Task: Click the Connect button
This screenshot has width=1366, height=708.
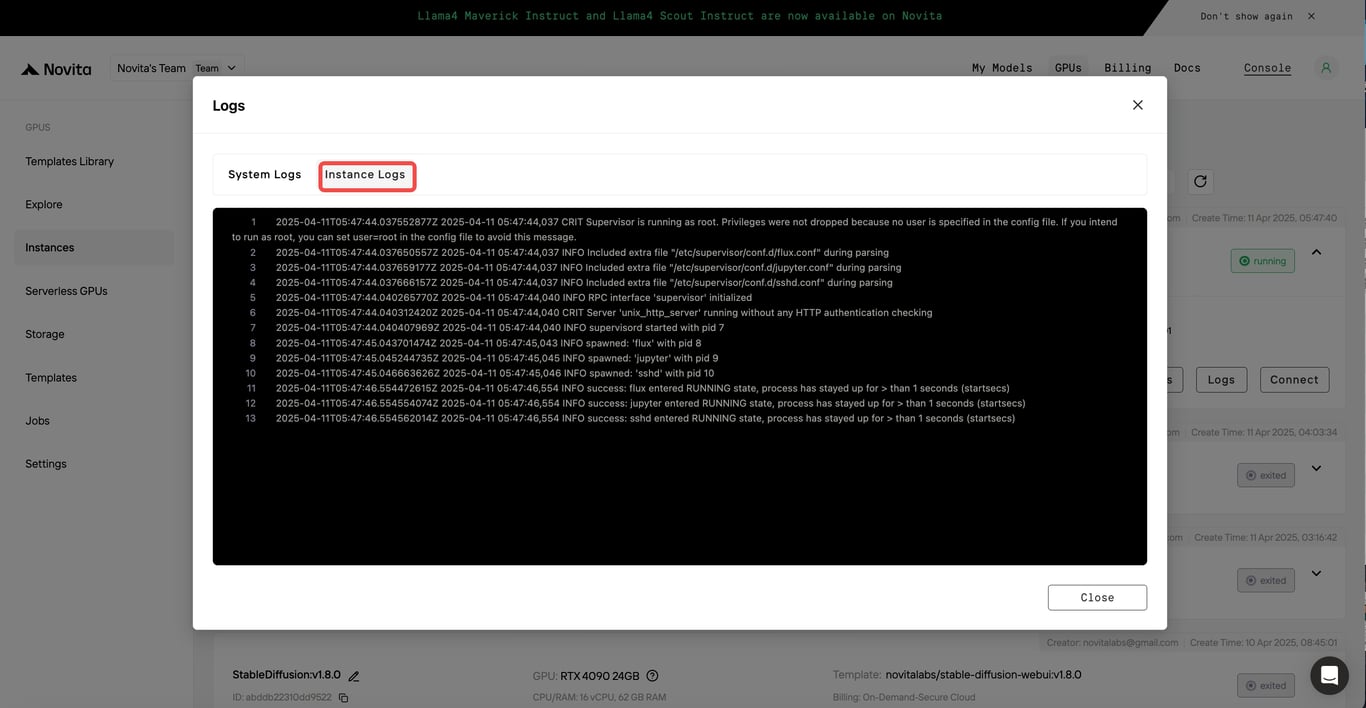Action: pos(1294,379)
